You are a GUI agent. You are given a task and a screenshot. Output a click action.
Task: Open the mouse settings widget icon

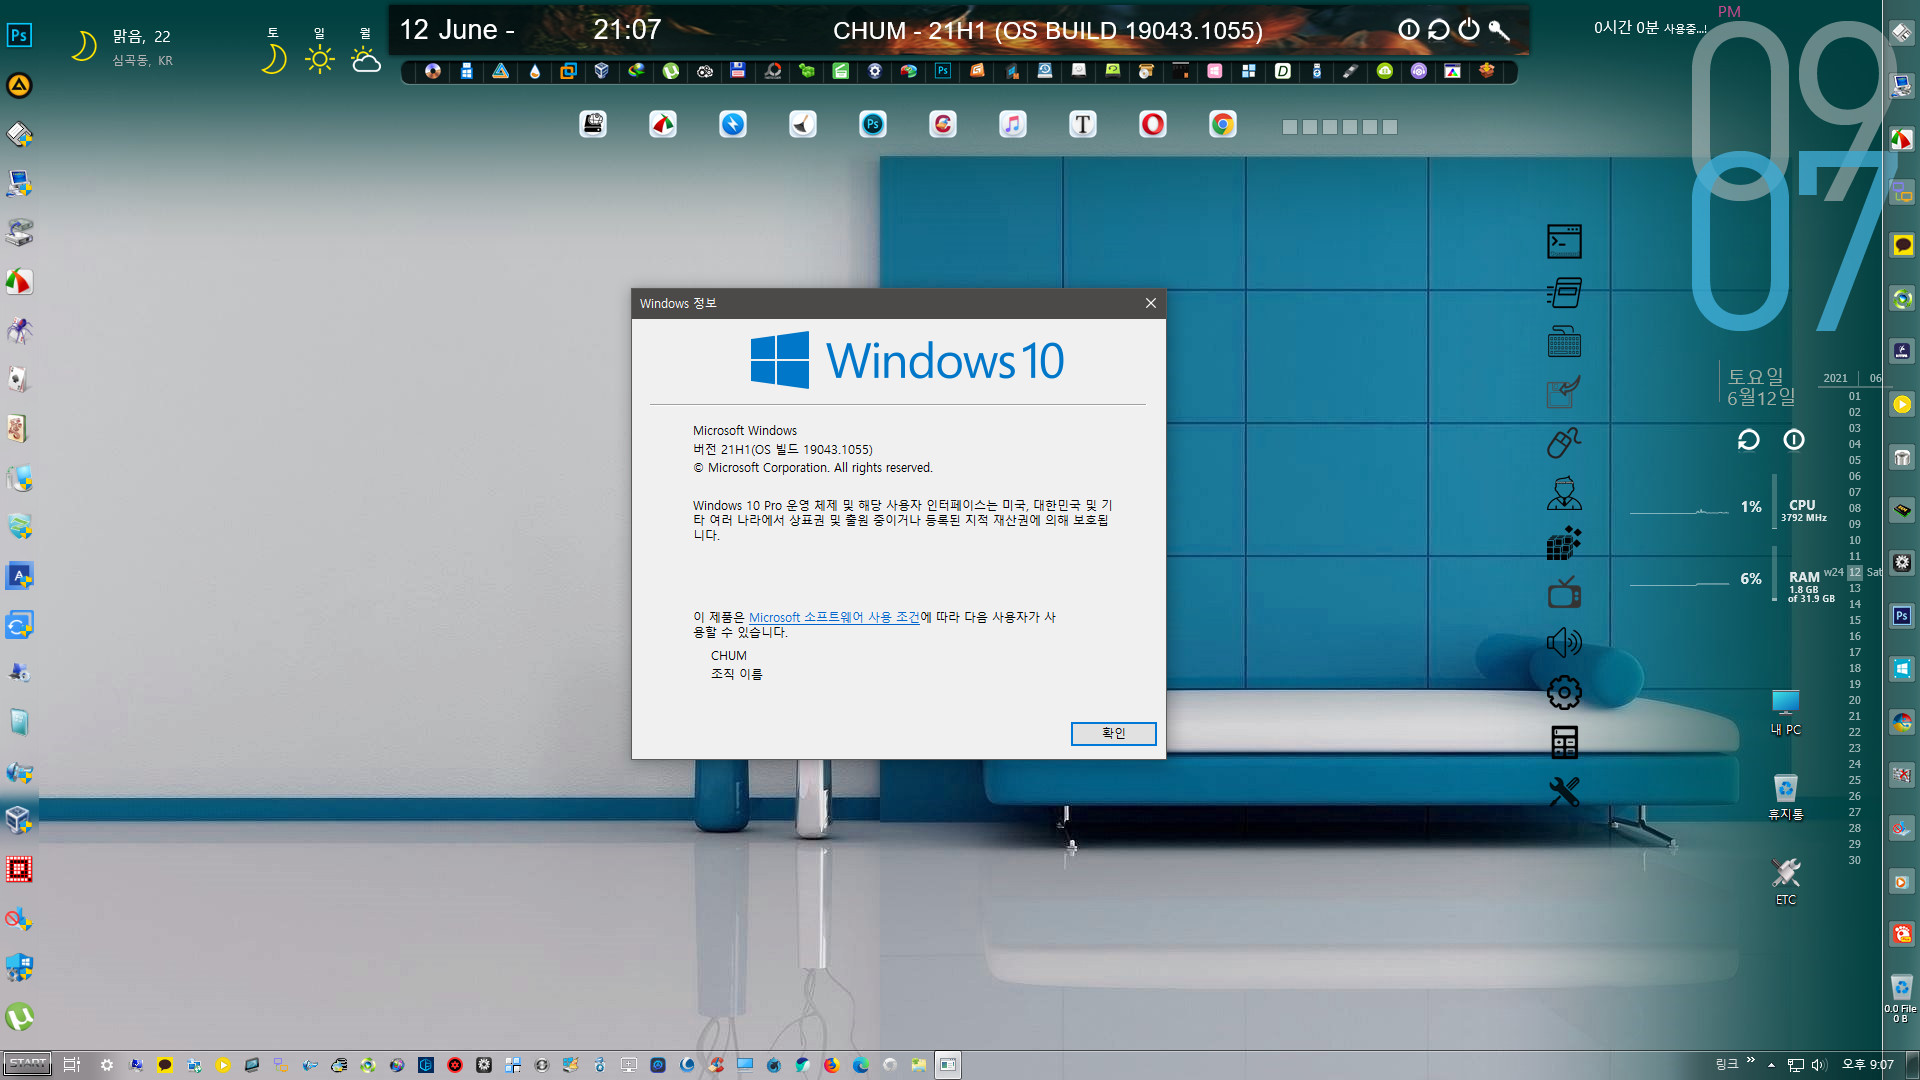click(1564, 442)
